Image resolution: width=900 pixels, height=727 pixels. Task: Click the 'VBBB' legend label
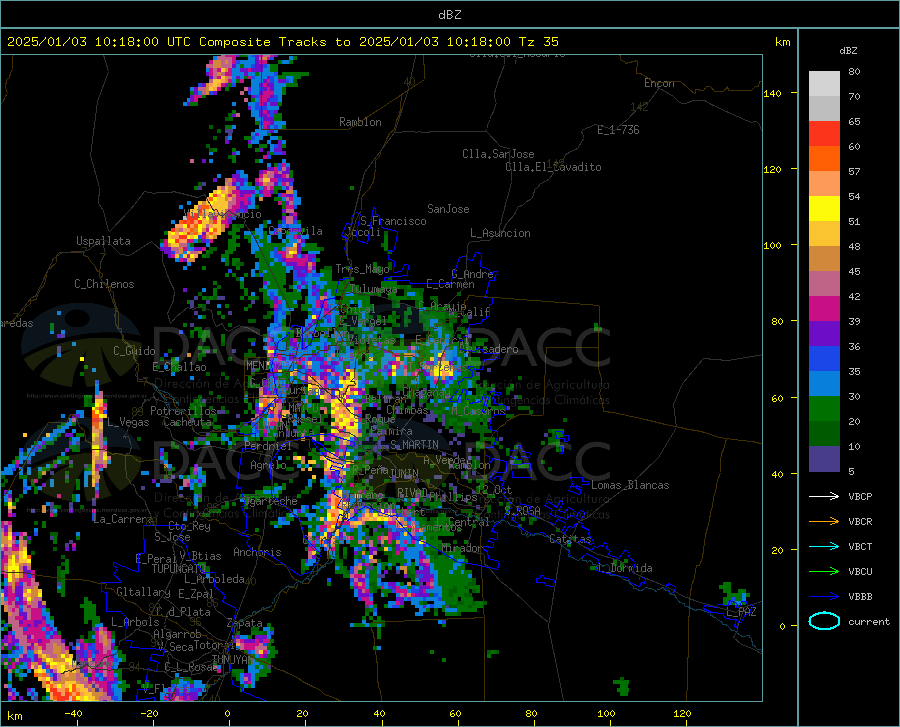(x=860, y=597)
